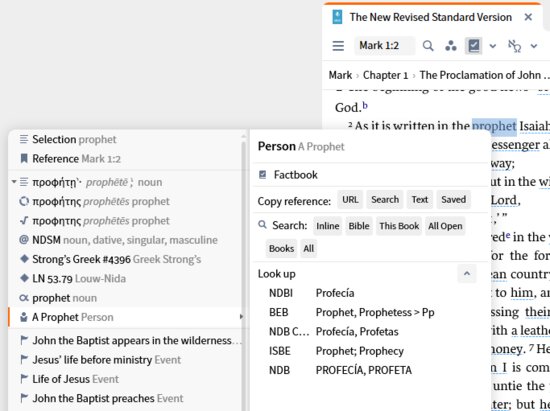Copy reference as Search
This screenshot has height=411, width=550.
coord(385,200)
